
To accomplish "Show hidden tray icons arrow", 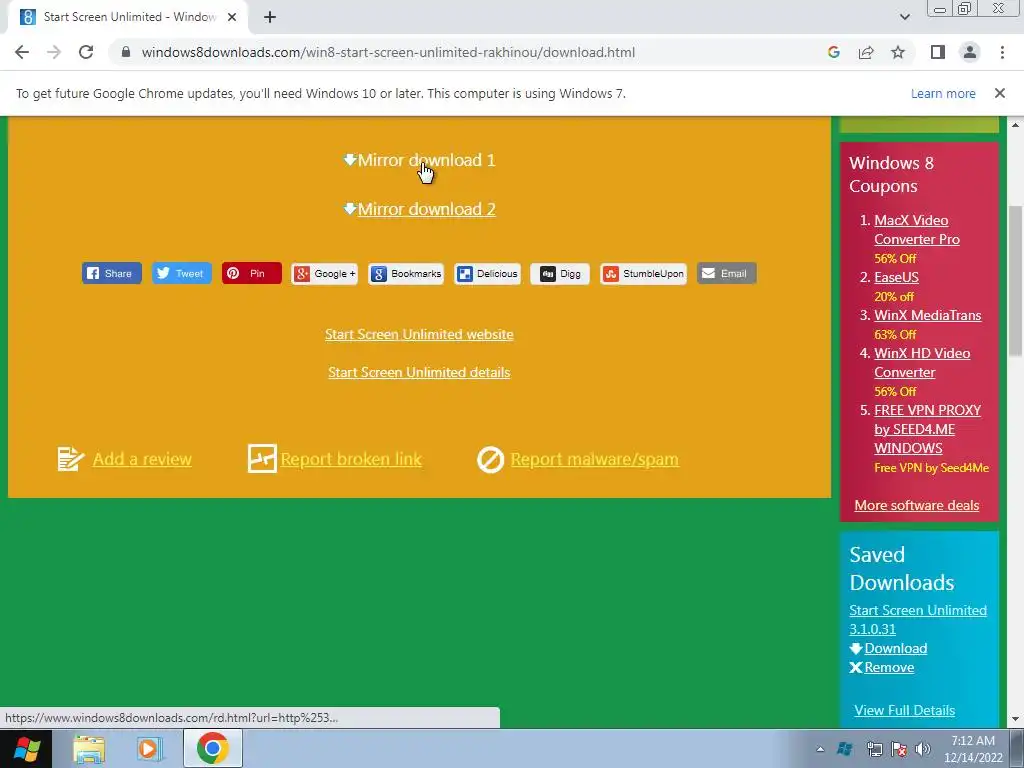I will click(x=820, y=749).
